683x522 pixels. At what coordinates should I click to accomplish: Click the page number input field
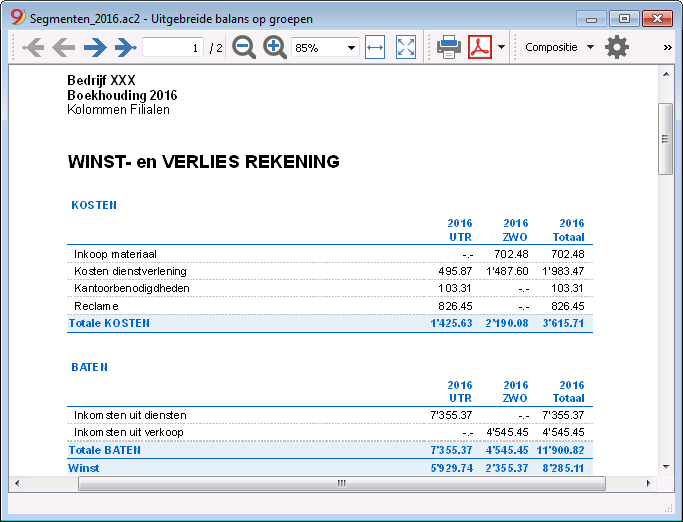(173, 47)
